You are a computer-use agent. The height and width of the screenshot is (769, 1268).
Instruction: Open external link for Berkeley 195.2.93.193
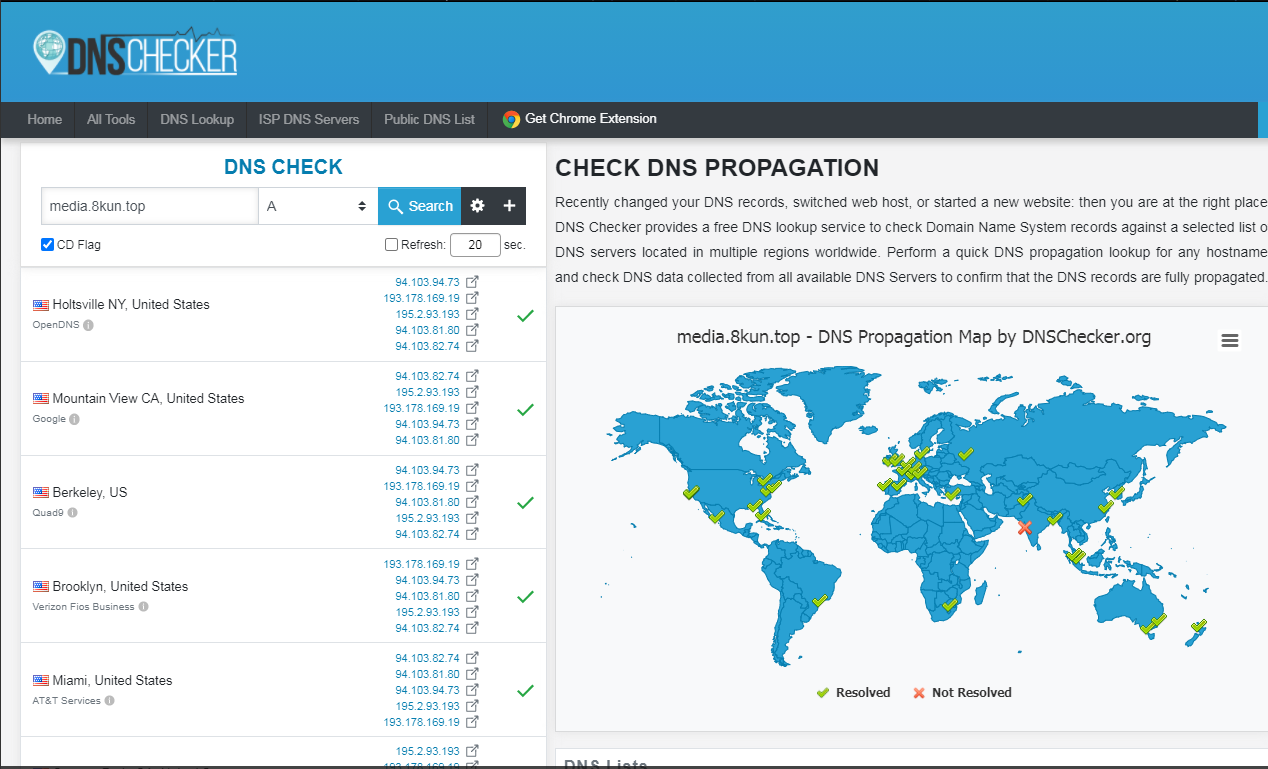(x=473, y=518)
